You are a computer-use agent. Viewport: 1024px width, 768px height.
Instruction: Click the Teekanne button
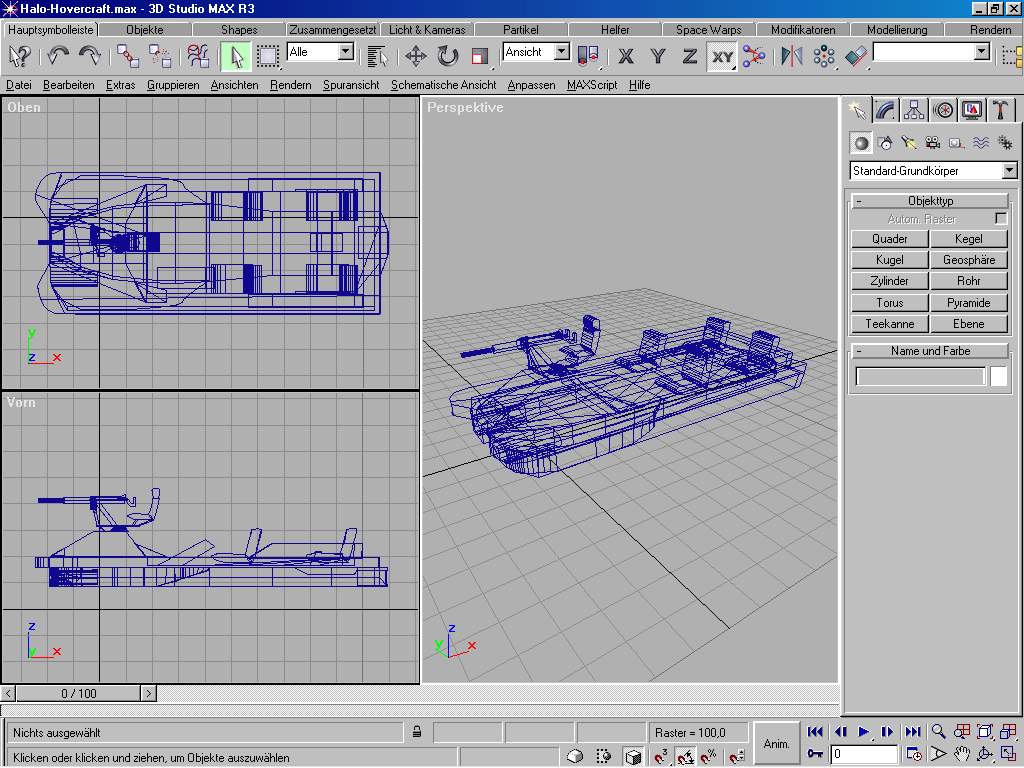pos(889,323)
